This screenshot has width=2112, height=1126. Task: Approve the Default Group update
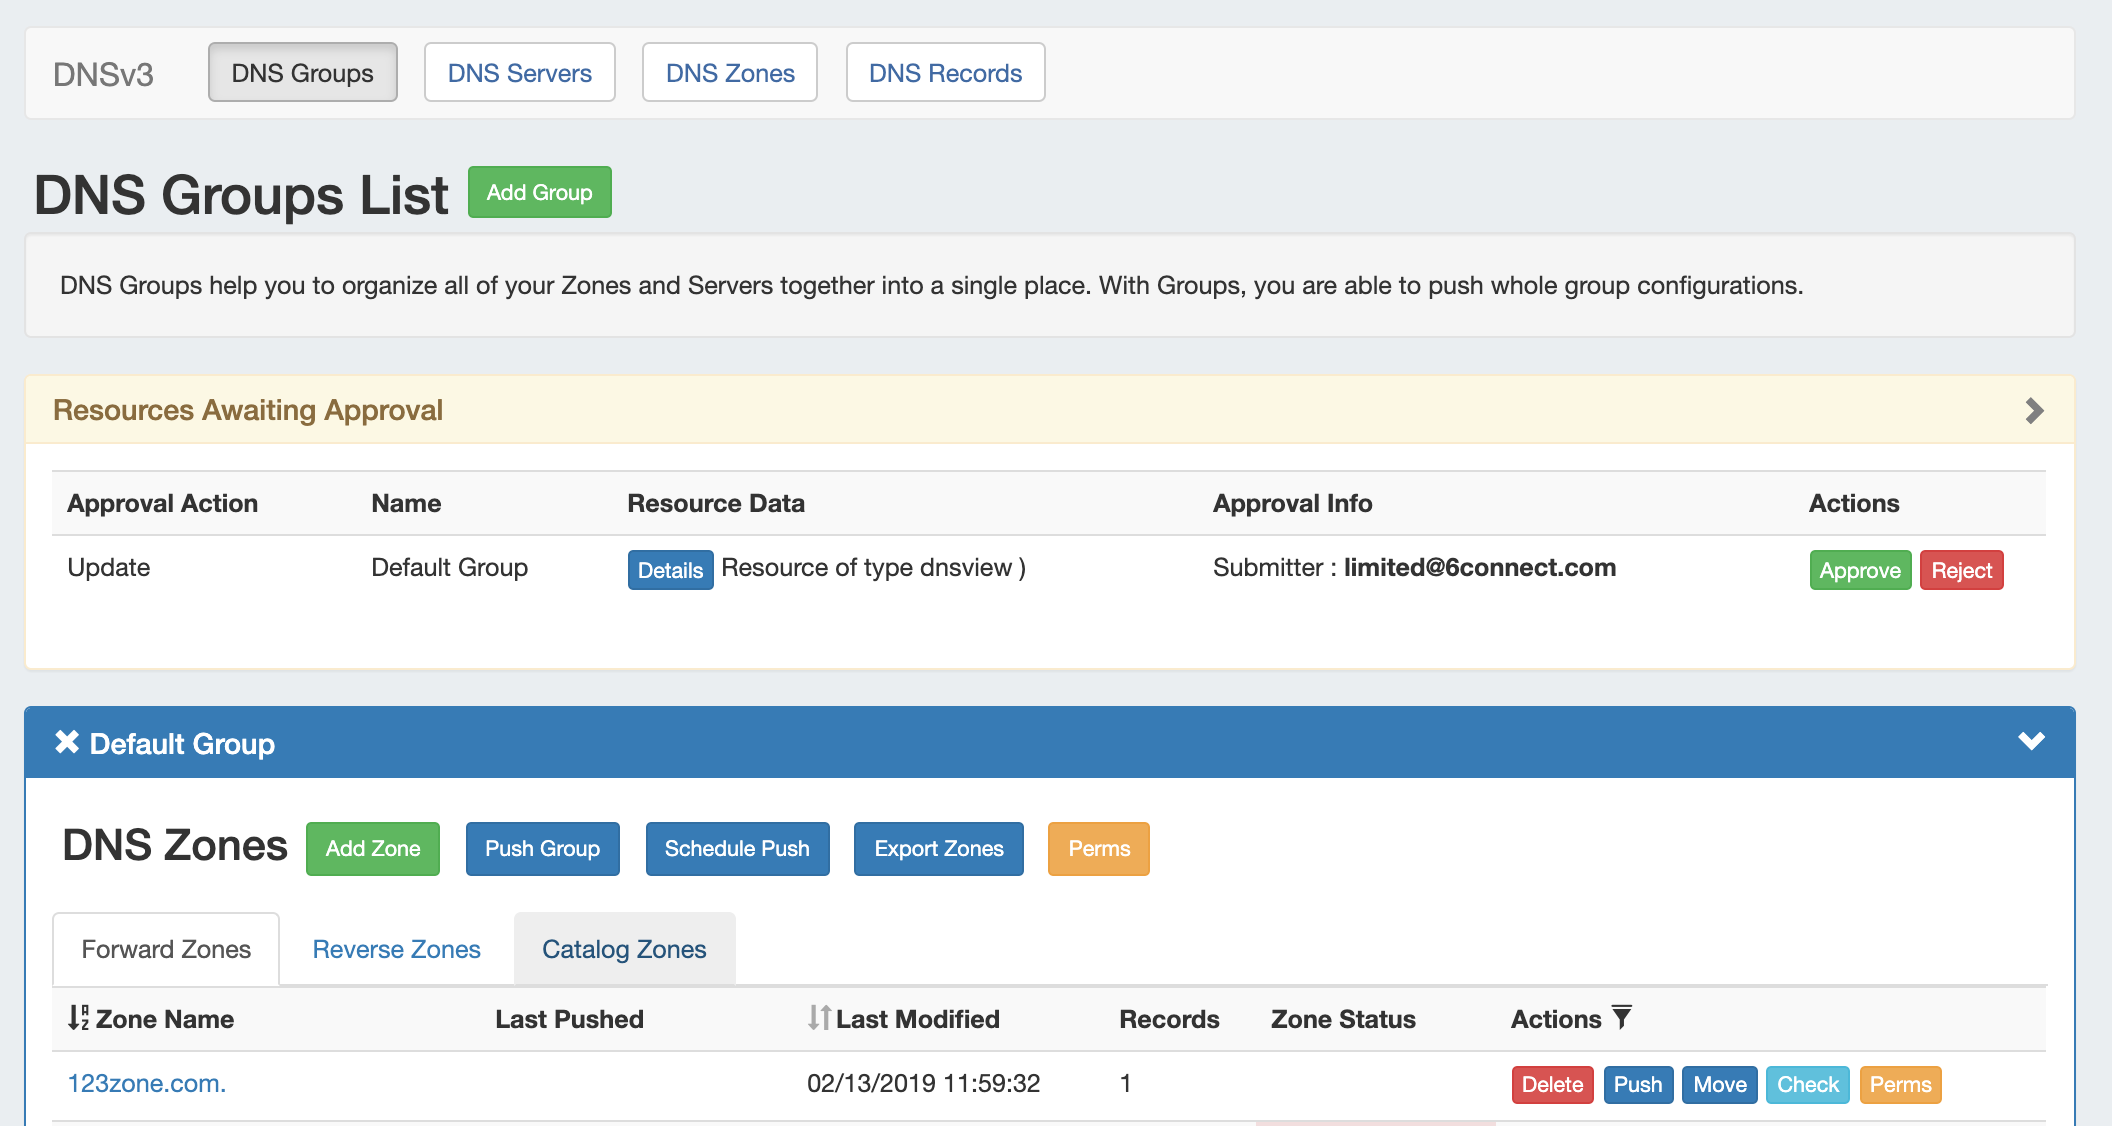tap(1859, 570)
